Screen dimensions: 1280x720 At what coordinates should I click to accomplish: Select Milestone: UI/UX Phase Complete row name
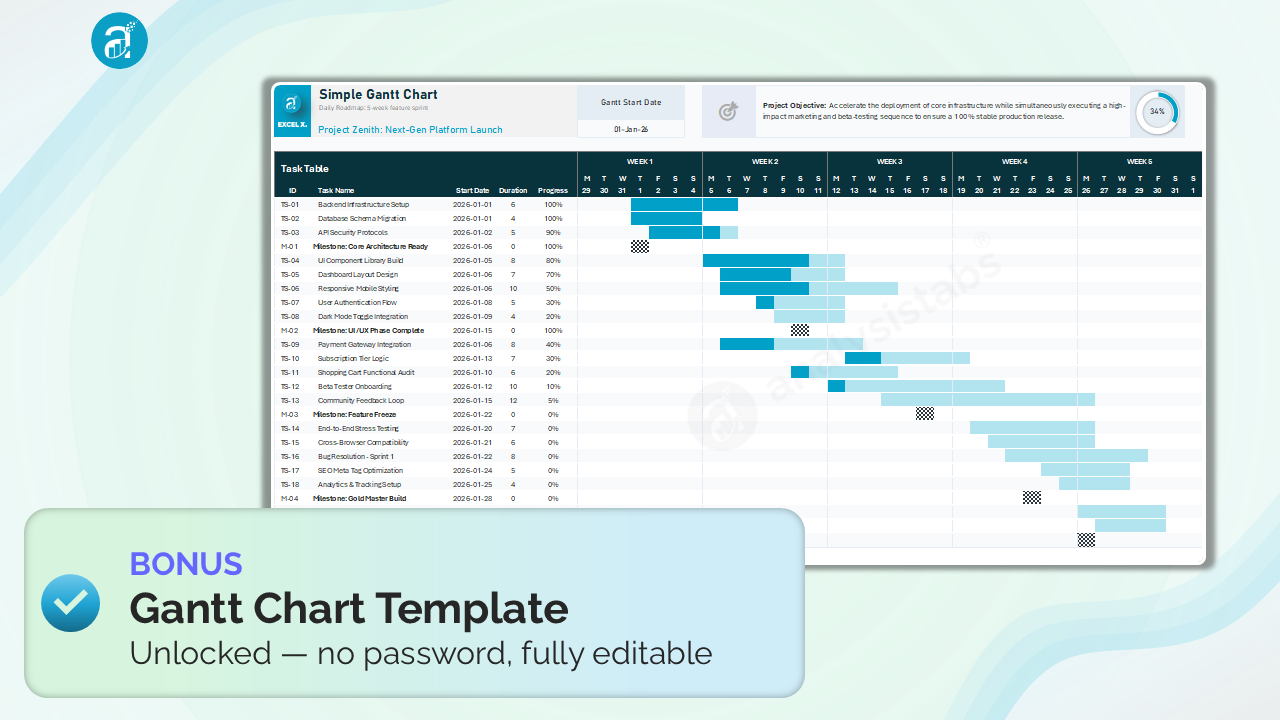click(368, 330)
